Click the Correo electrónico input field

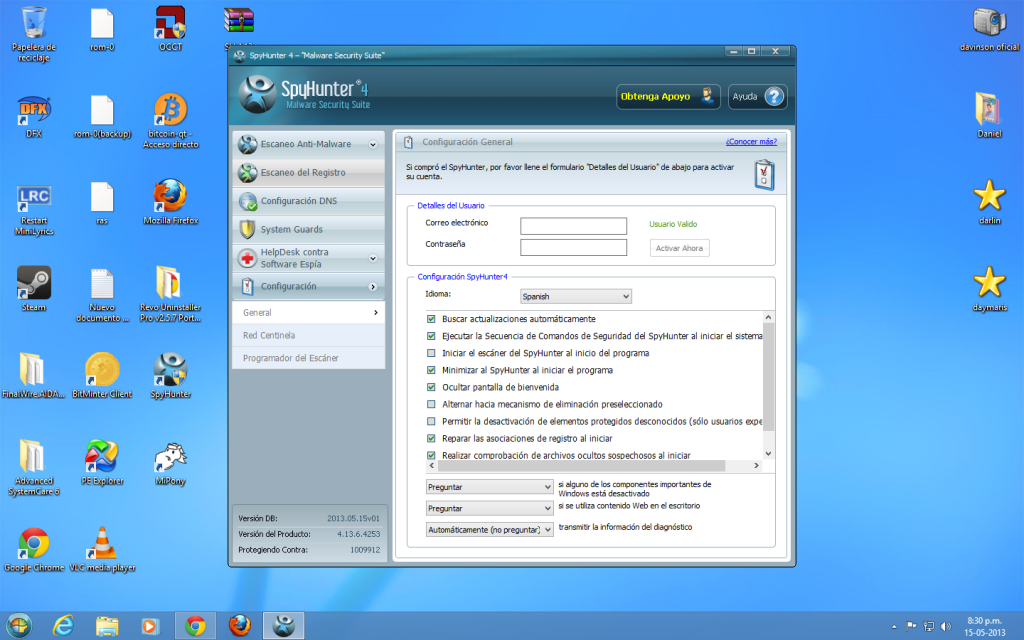tap(573, 227)
